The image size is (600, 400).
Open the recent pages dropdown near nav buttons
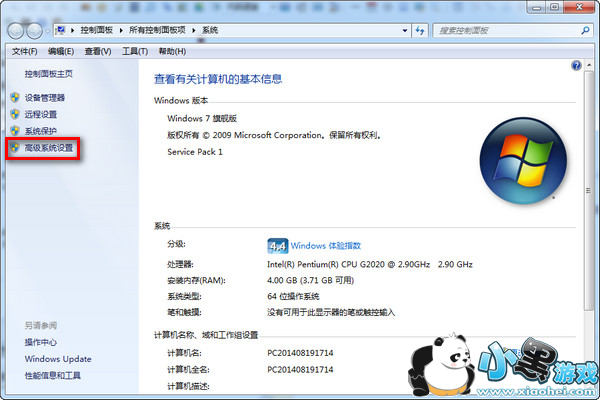tap(47, 31)
